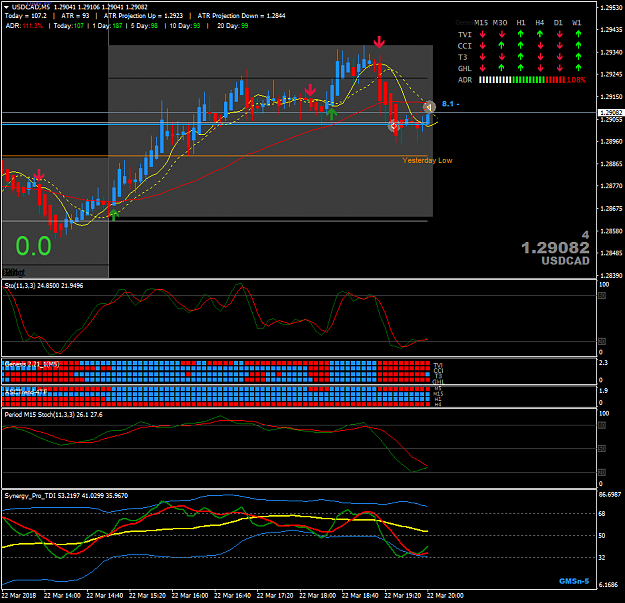Click the D1 column header in the dashboard
This screenshot has width=625, height=603.
pyautogui.click(x=558, y=23)
